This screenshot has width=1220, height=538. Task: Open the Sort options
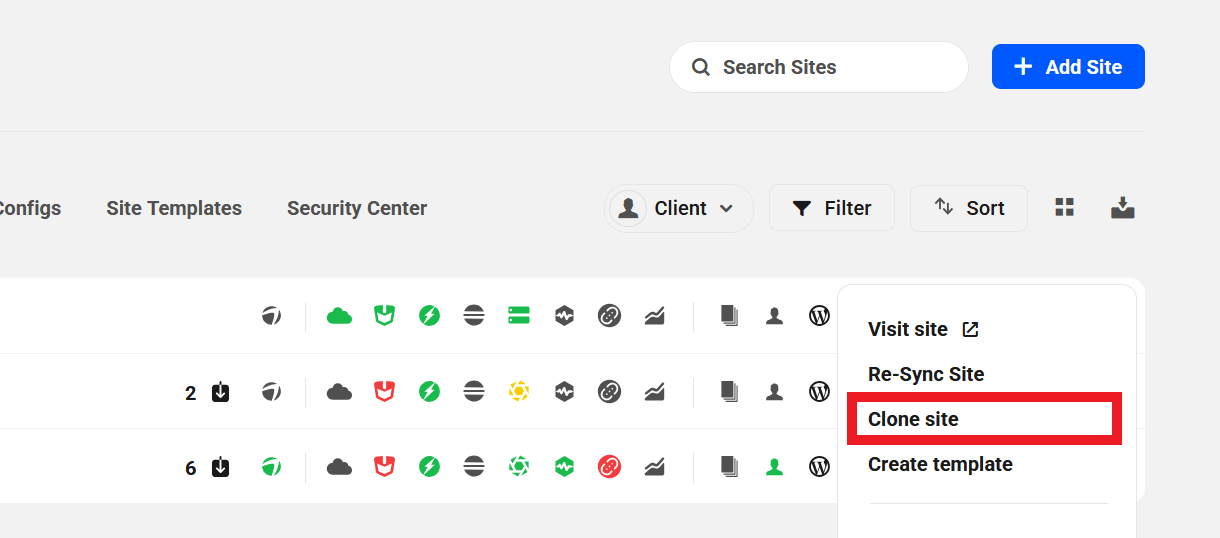click(969, 208)
